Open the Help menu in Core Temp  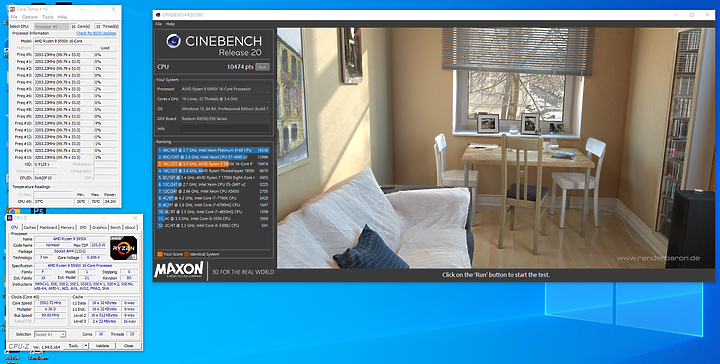62,17
